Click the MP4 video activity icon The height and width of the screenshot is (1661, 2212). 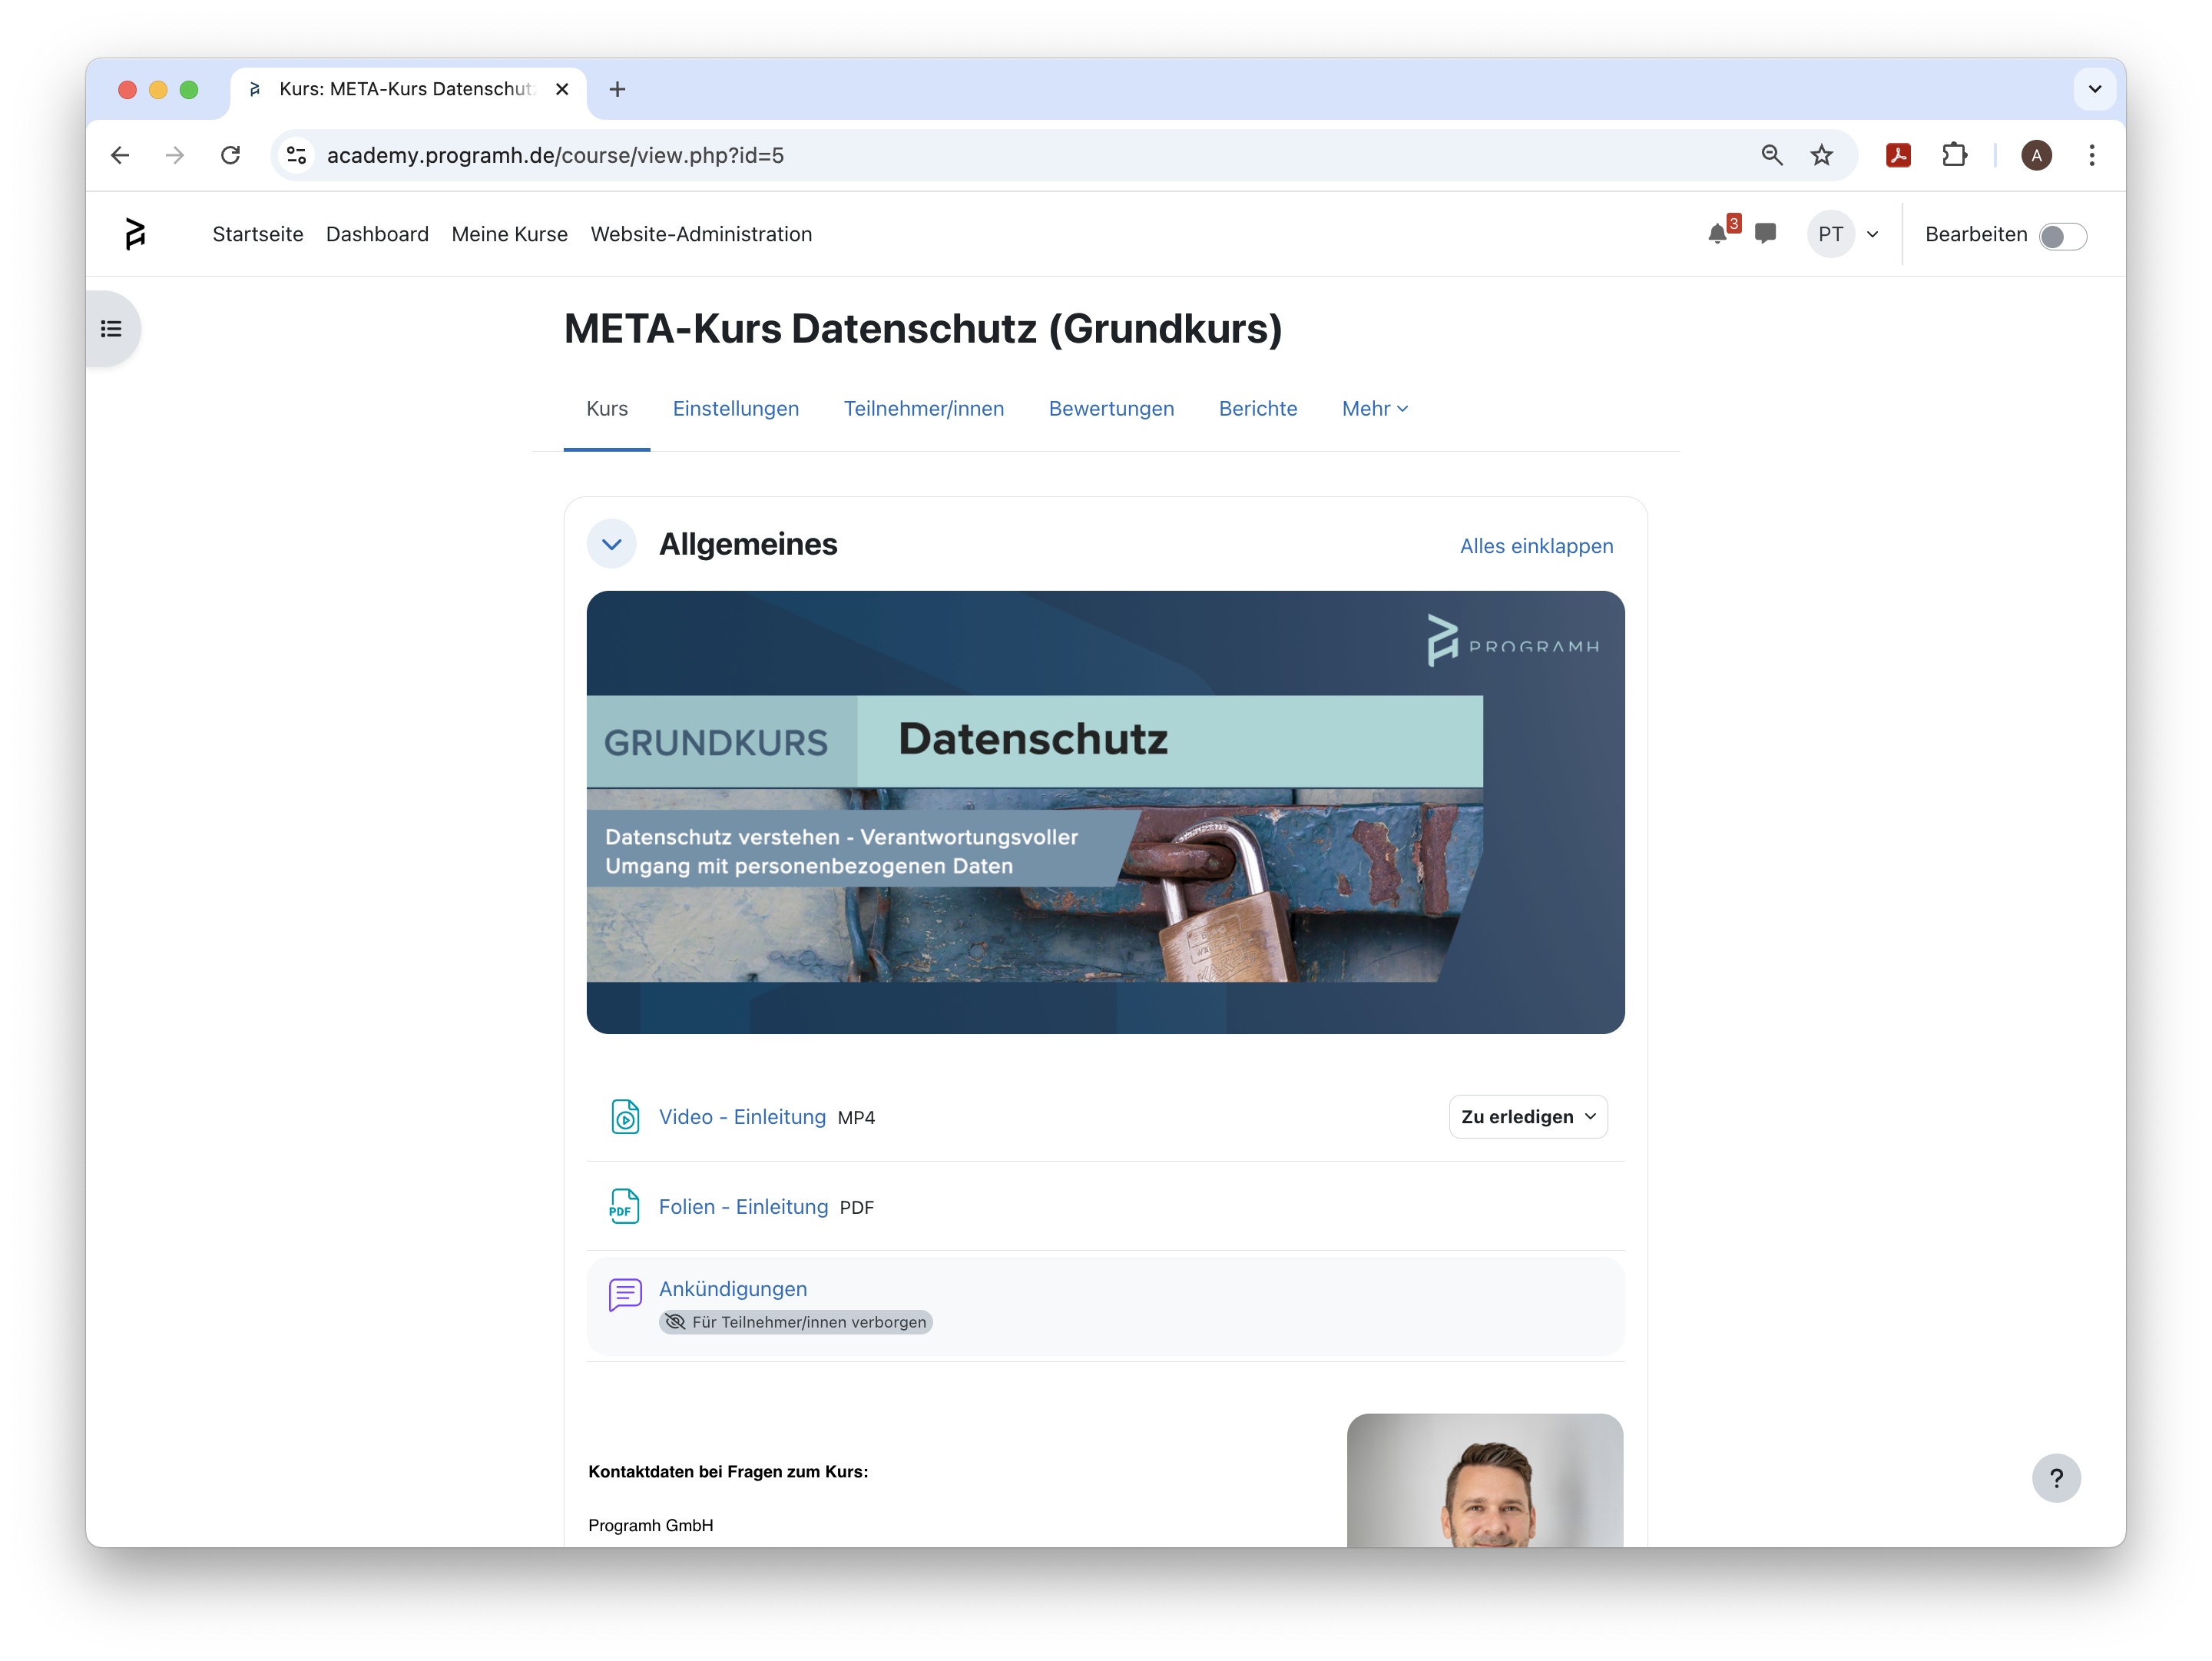coord(624,1117)
